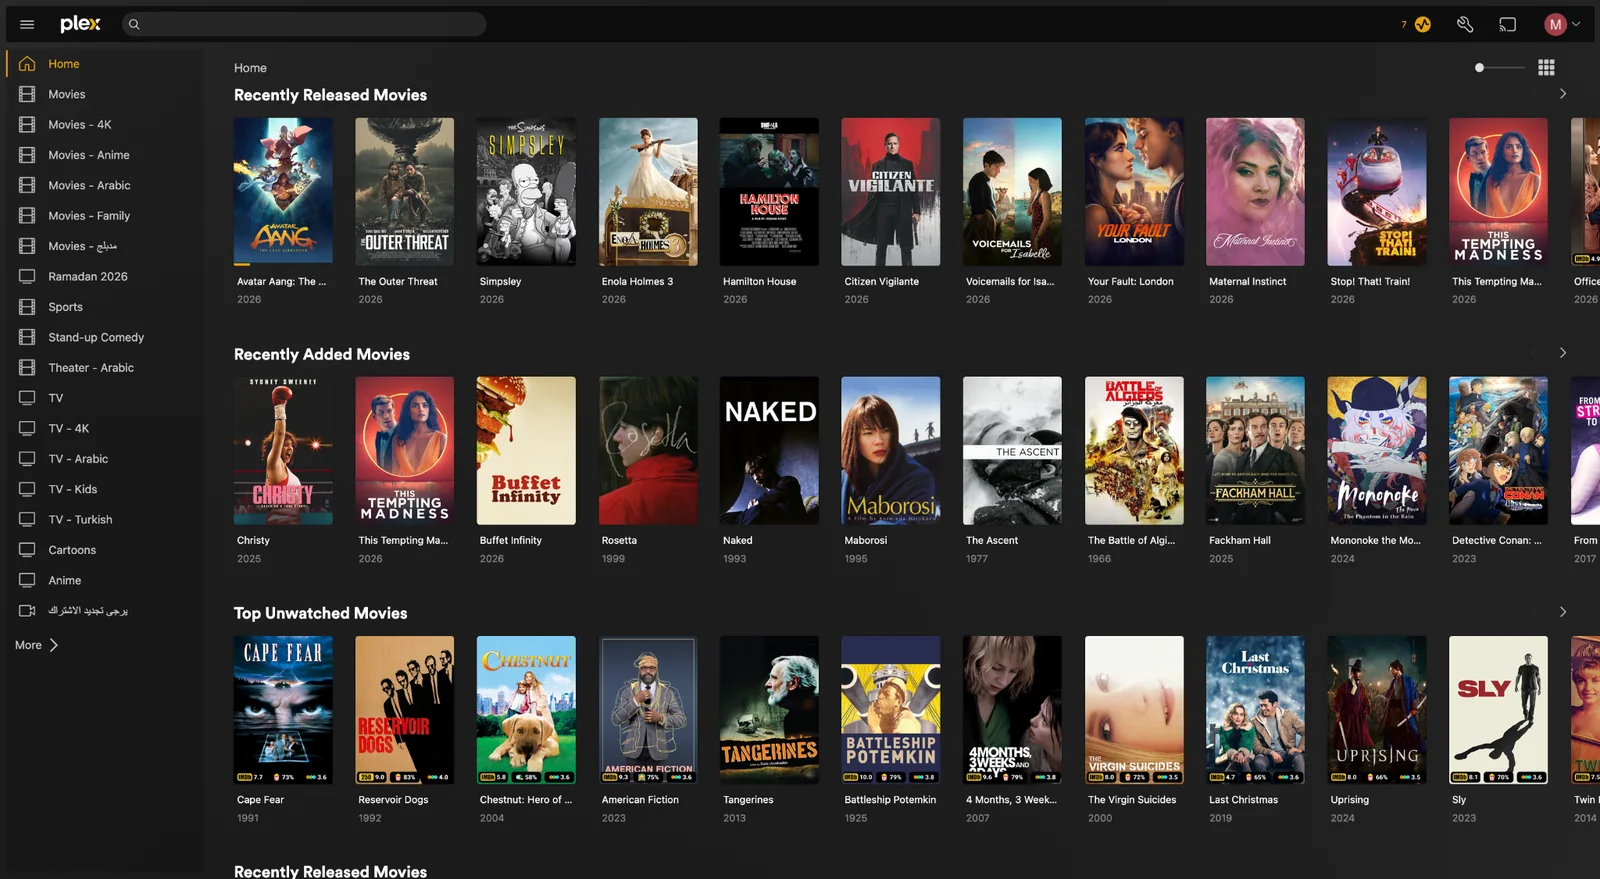Open The Outer Threat poster
The width and height of the screenshot is (1600, 879).
click(x=405, y=192)
